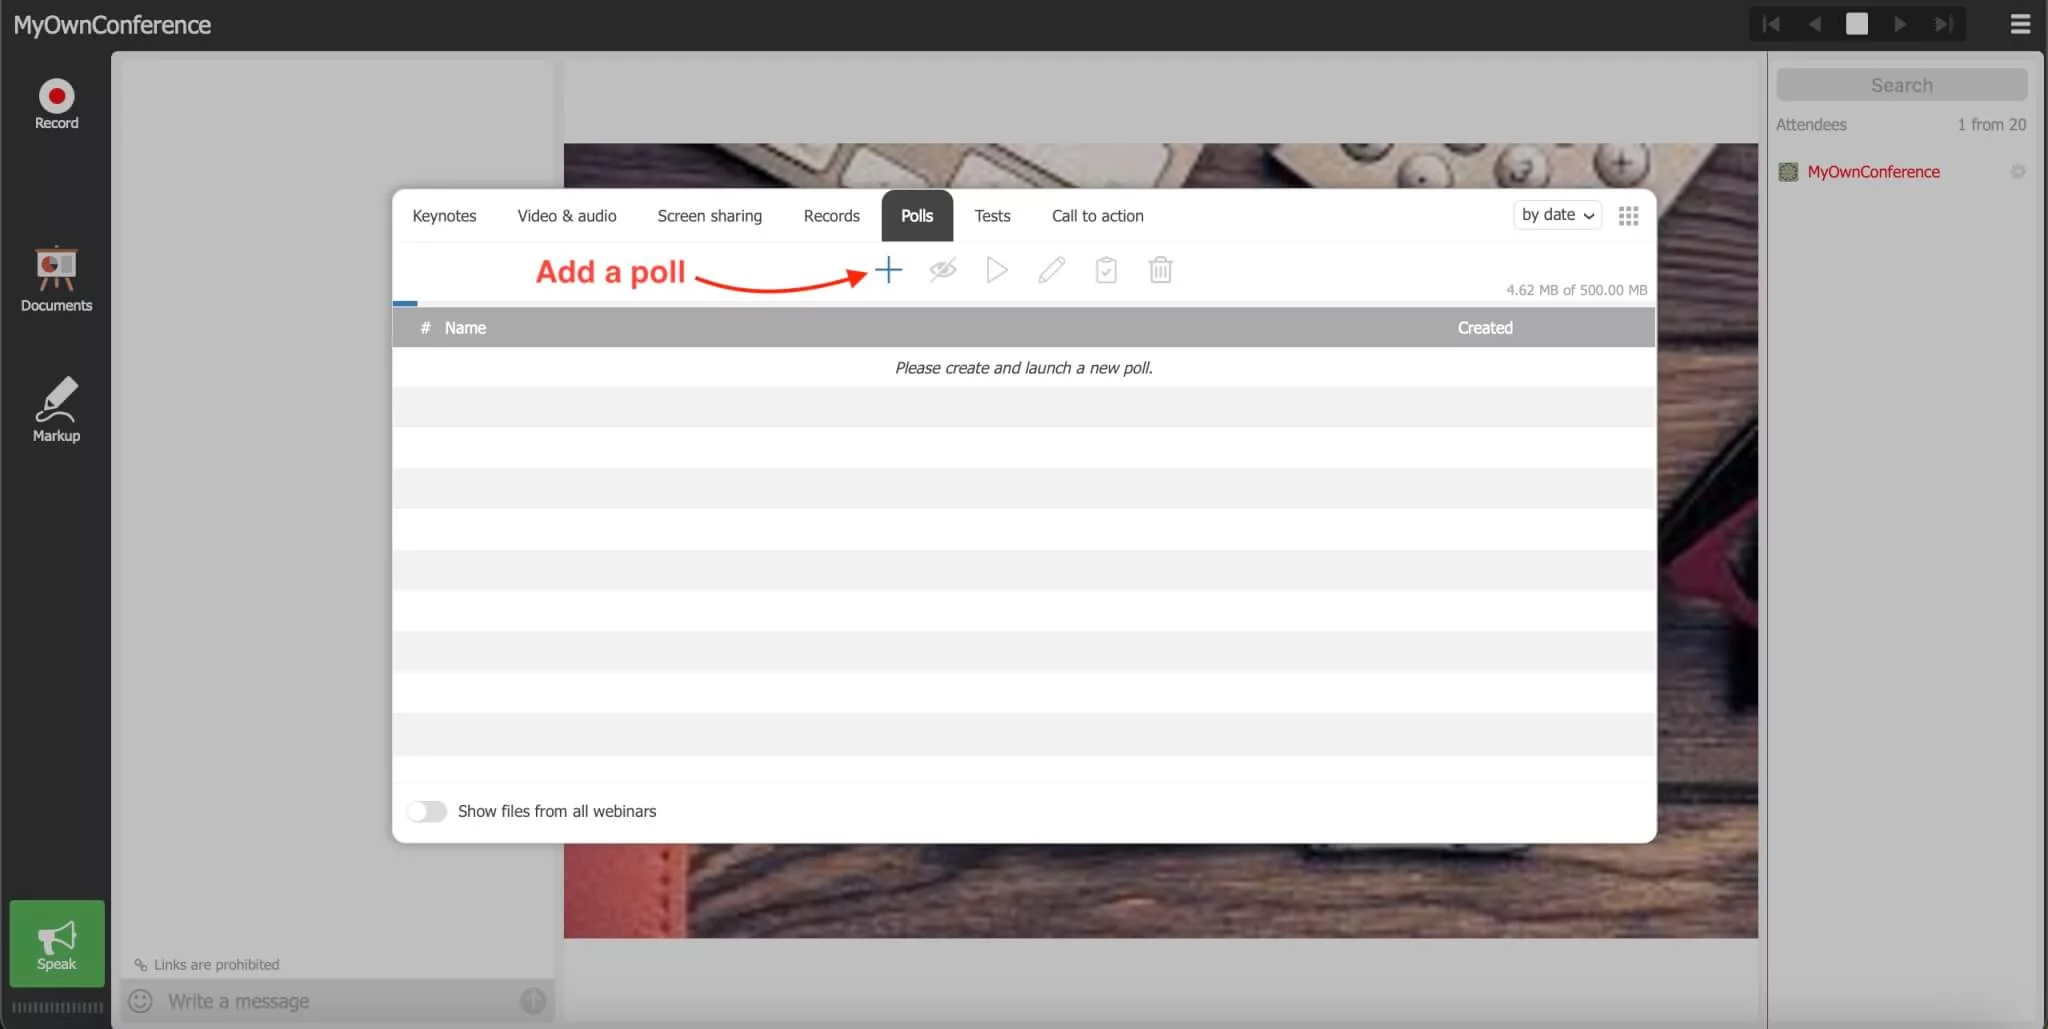Switch to the Tests tab
Viewport: 2048px width, 1029px height.
point(992,216)
